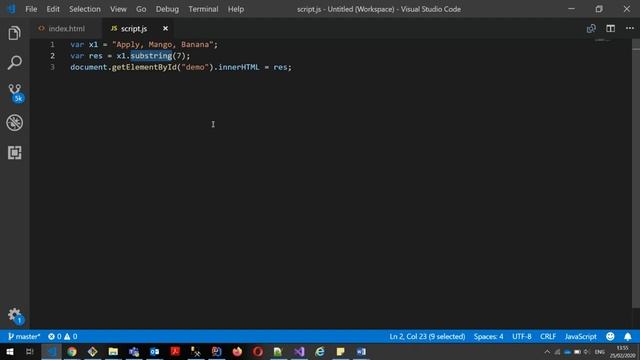Open the Manage gear settings menu
Image resolution: width=640 pixels, height=360 pixels.
(15, 316)
